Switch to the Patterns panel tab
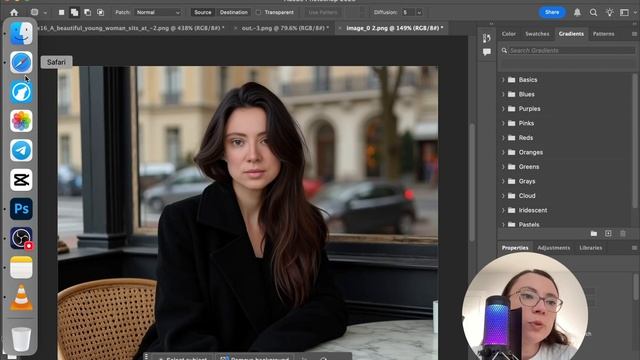This screenshot has width=640, height=360. [x=603, y=34]
